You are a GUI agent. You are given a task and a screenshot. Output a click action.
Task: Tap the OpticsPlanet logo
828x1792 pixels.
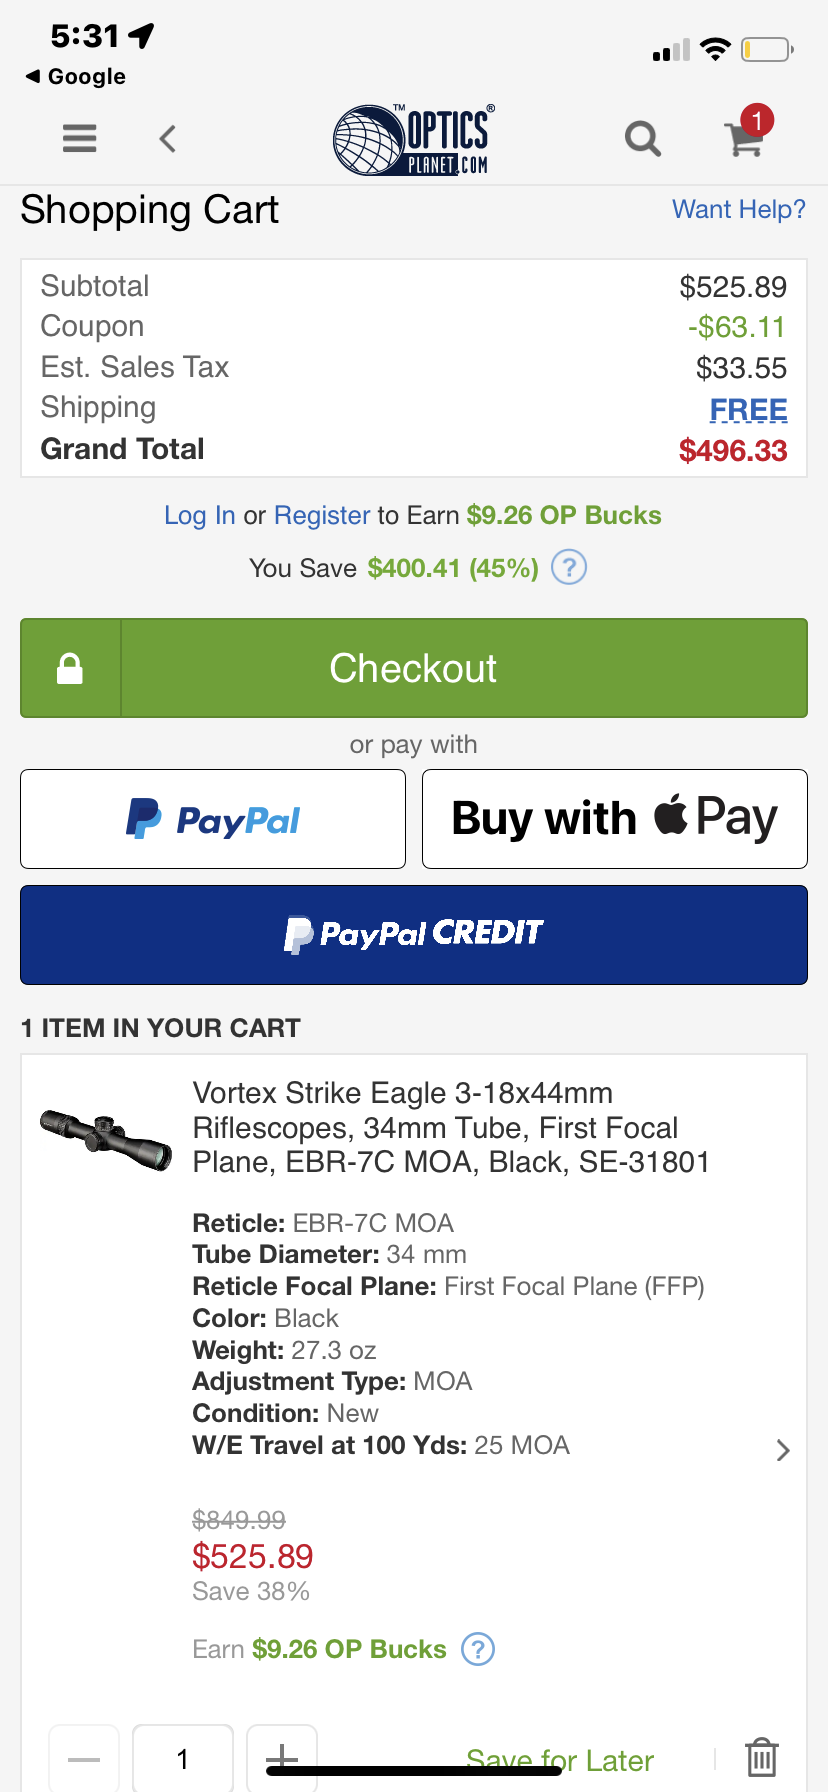click(414, 139)
